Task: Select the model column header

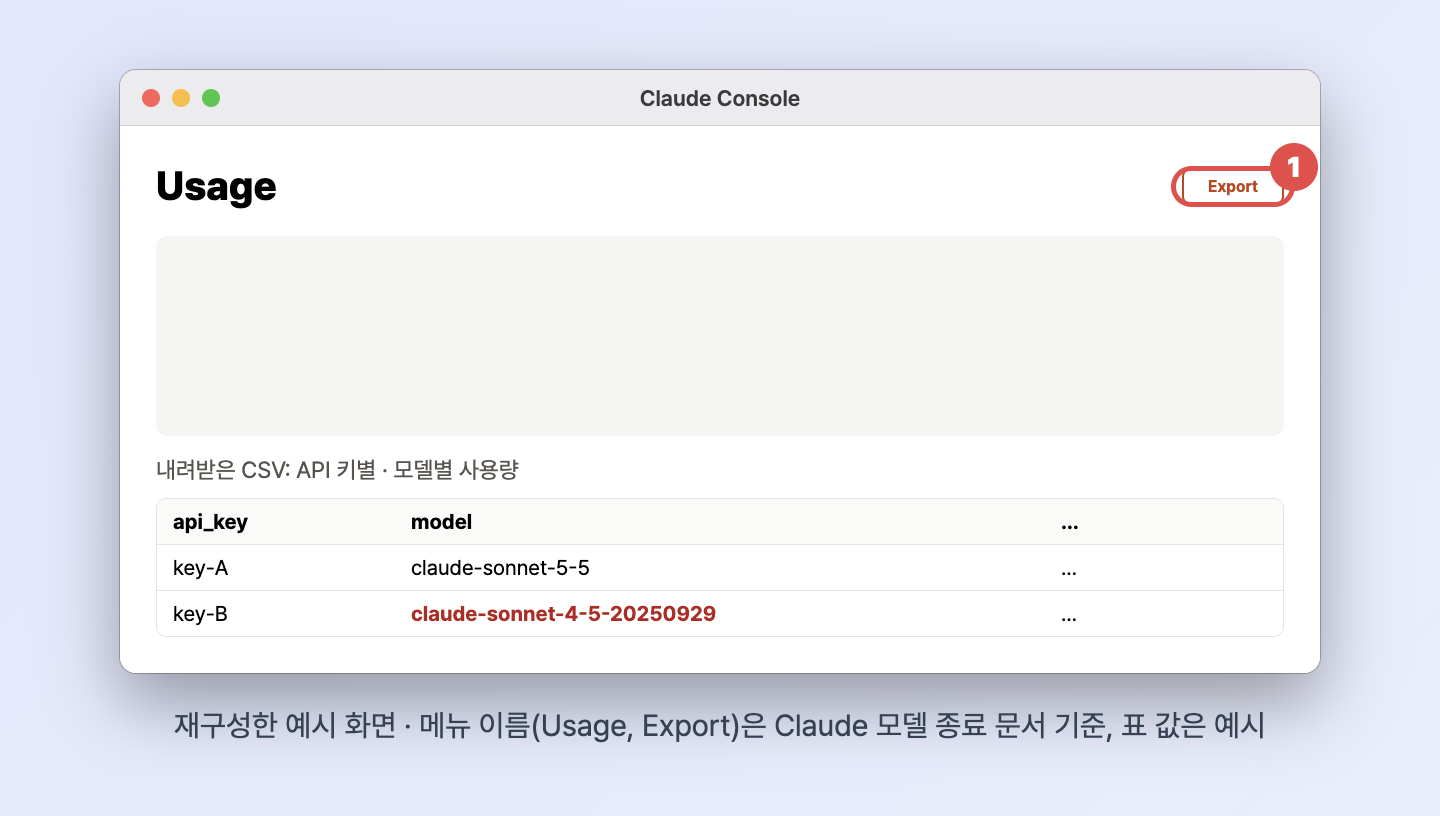Action: coord(441,522)
